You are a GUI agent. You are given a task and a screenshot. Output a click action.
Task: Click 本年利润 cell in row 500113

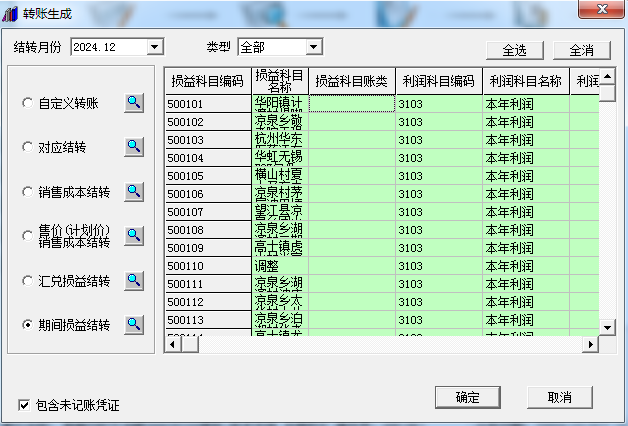(526, 320)
